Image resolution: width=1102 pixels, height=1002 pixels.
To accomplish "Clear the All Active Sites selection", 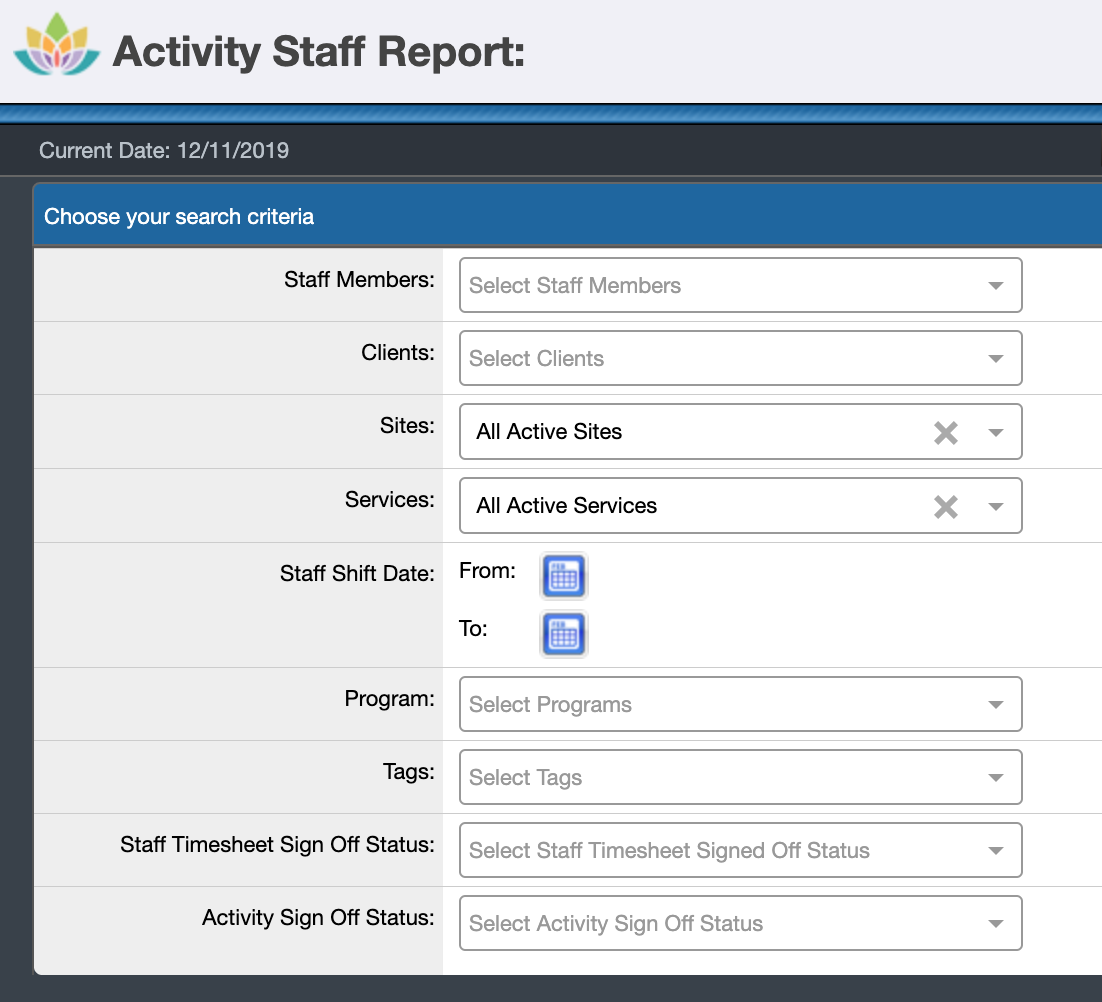I will [x=945, y=432].
